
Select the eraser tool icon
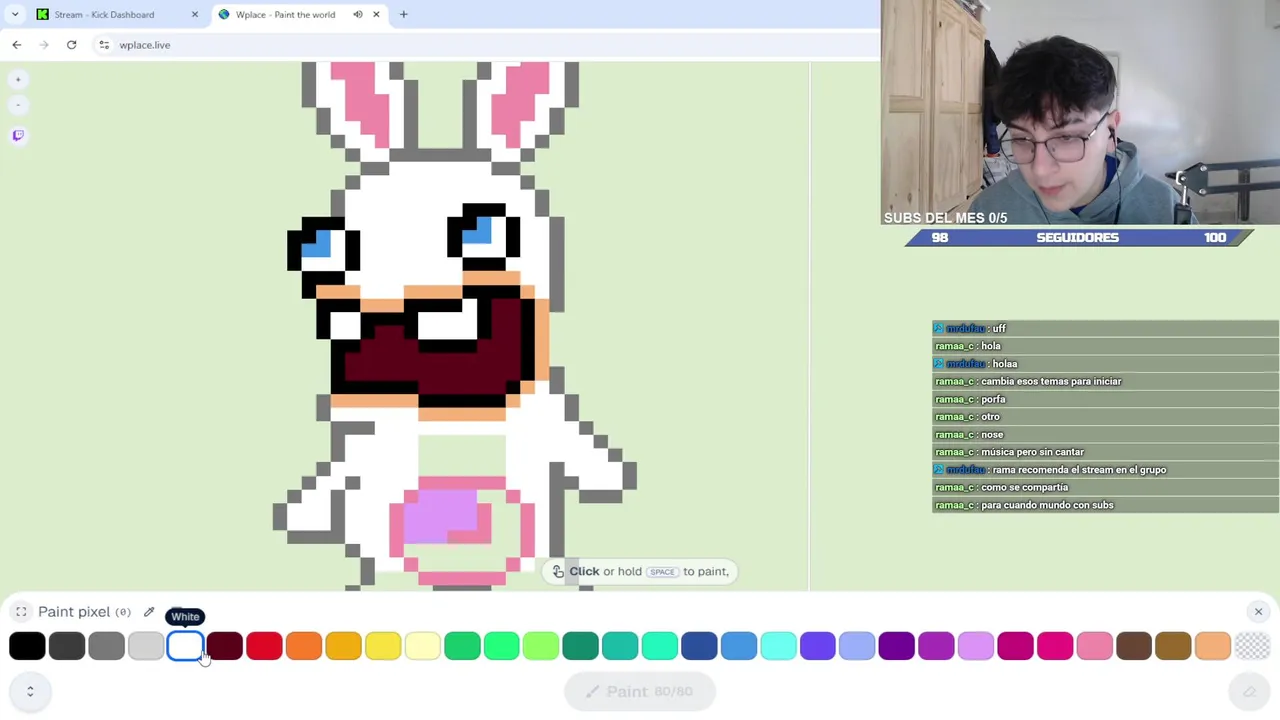(1249, 692)
